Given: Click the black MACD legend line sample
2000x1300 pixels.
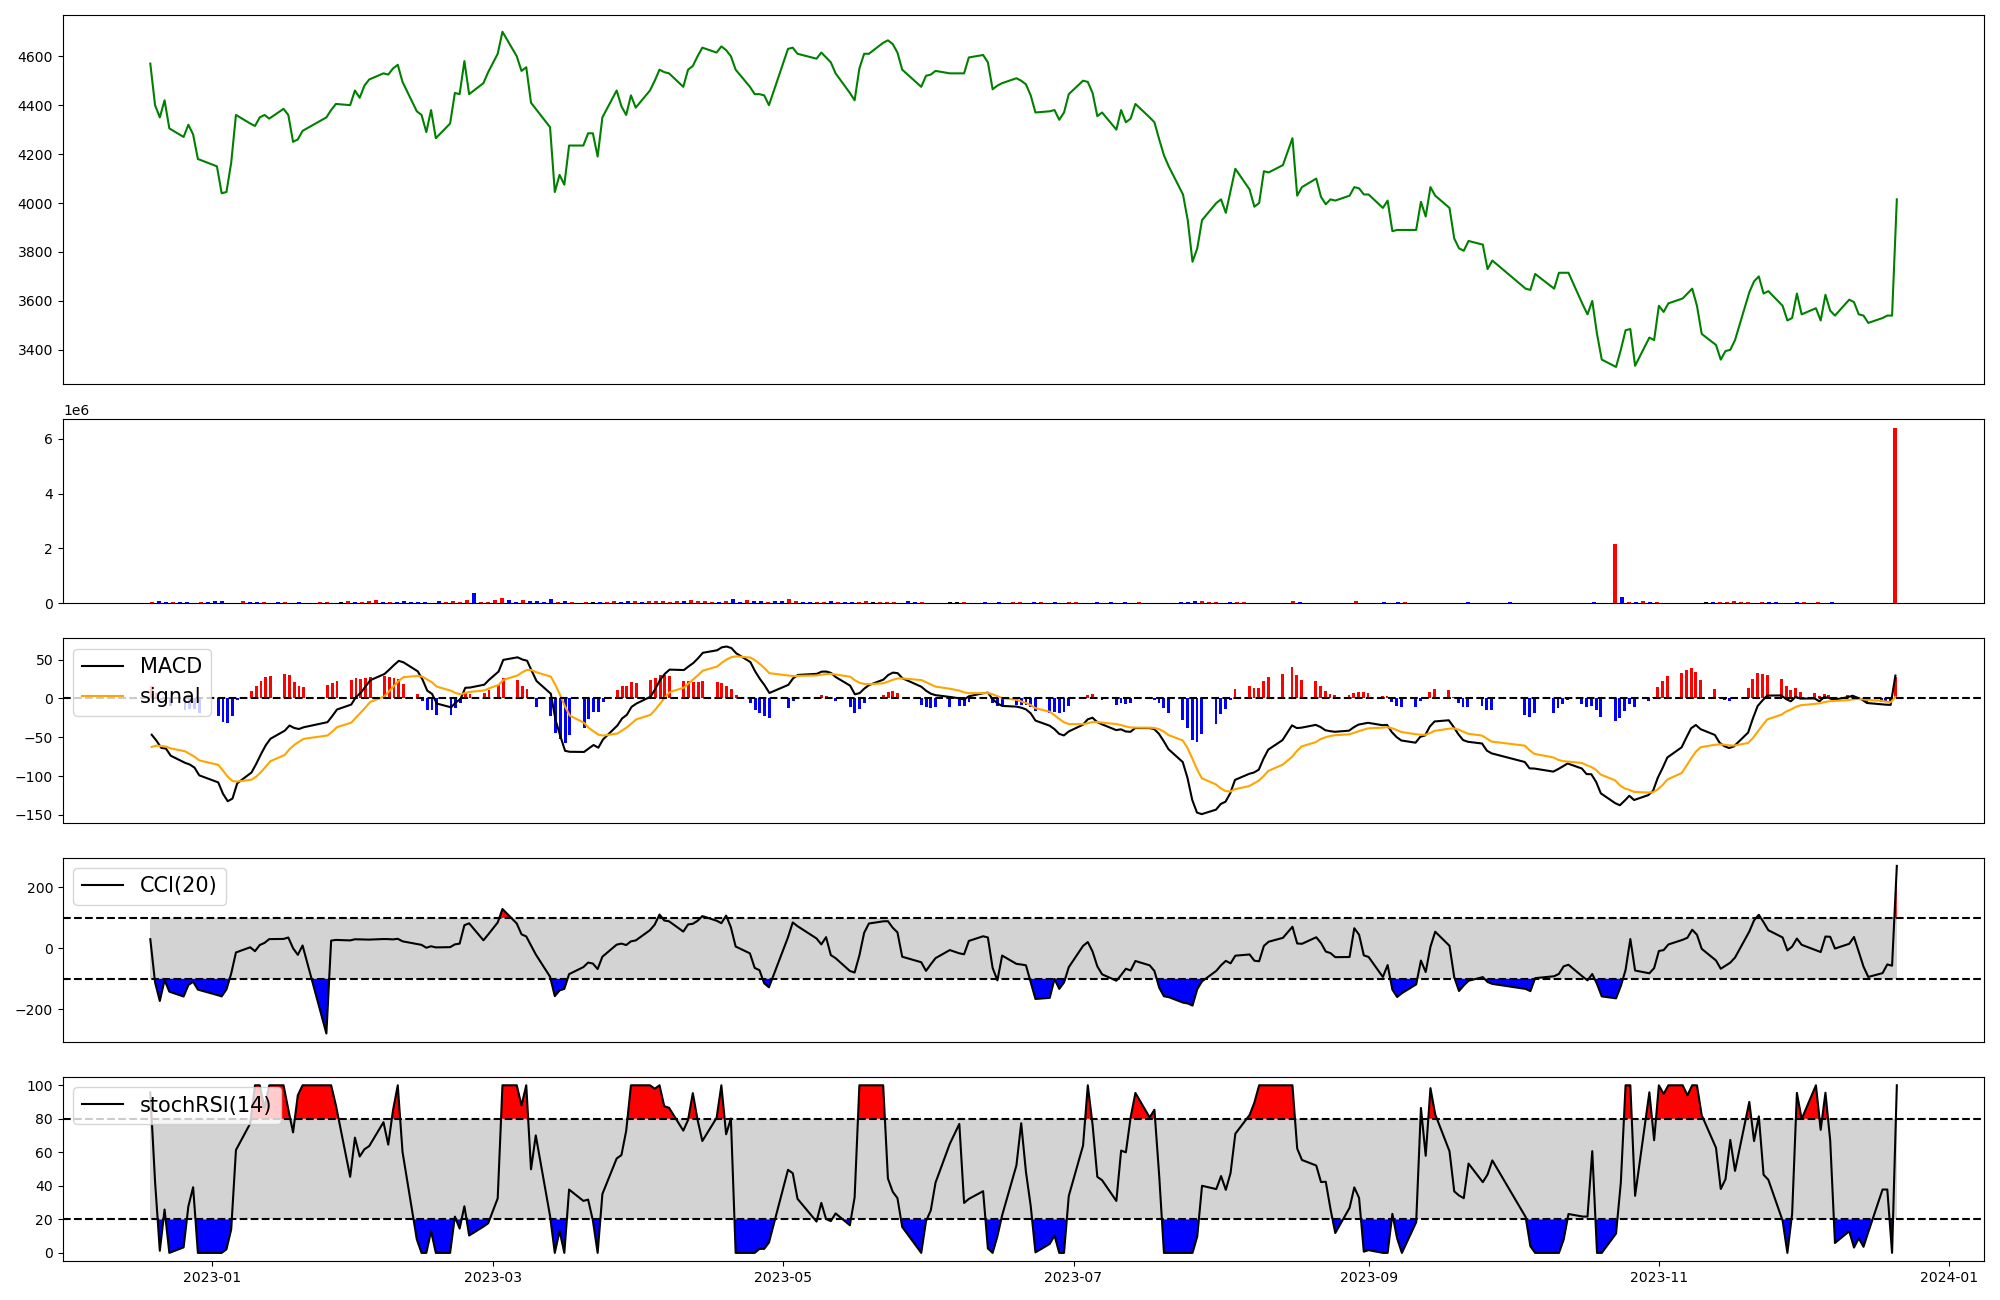Looking at the screenshot, I should coord(102,666).
